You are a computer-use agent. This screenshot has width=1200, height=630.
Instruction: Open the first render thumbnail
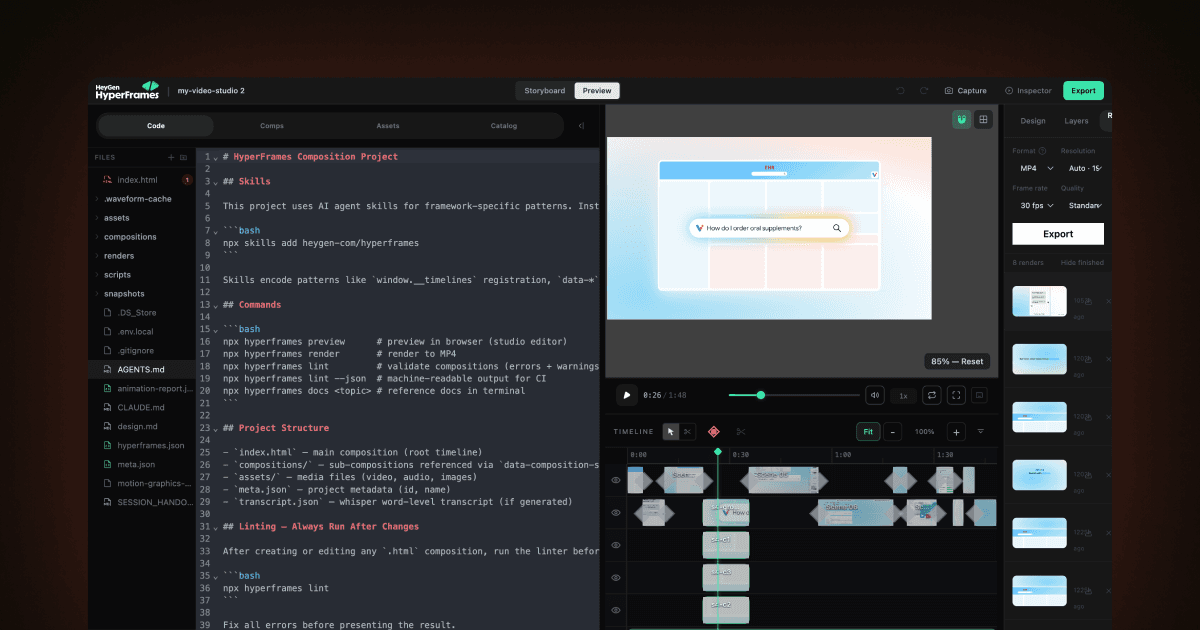pyautogui.click(x=1039, y=301)
